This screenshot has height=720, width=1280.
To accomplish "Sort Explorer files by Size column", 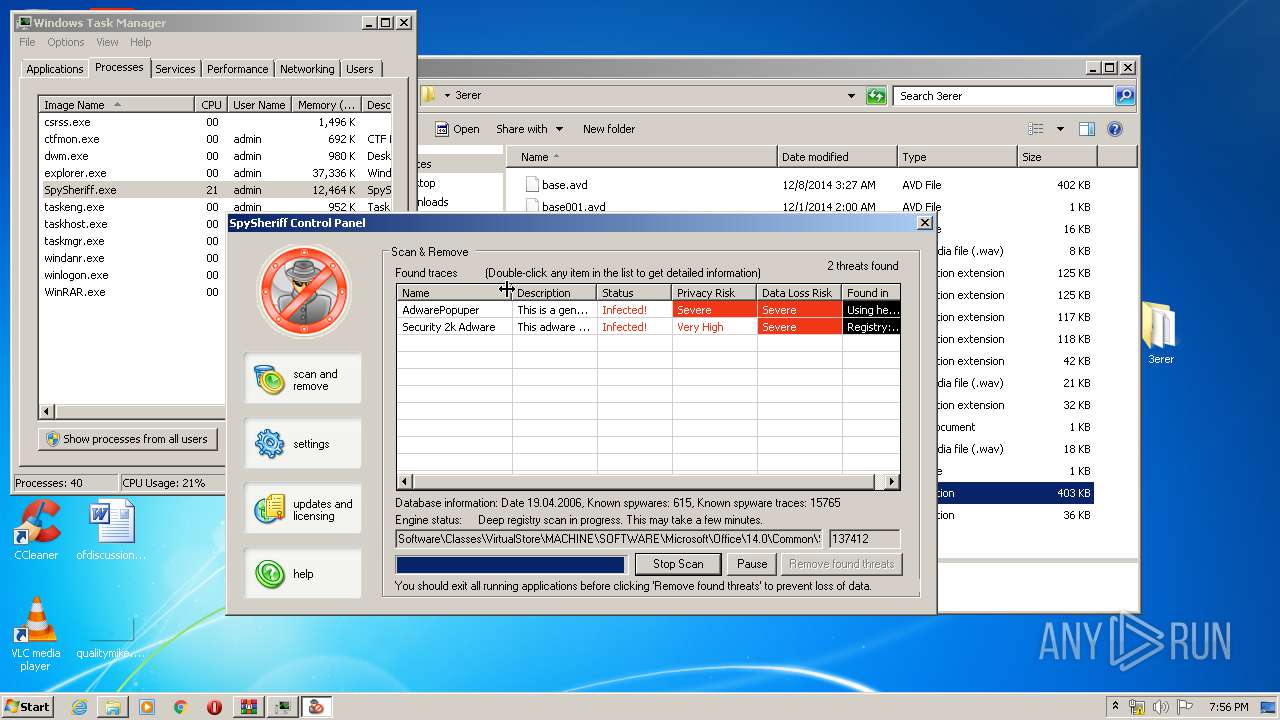I will pyautogui.click(x=1057, y=157).
